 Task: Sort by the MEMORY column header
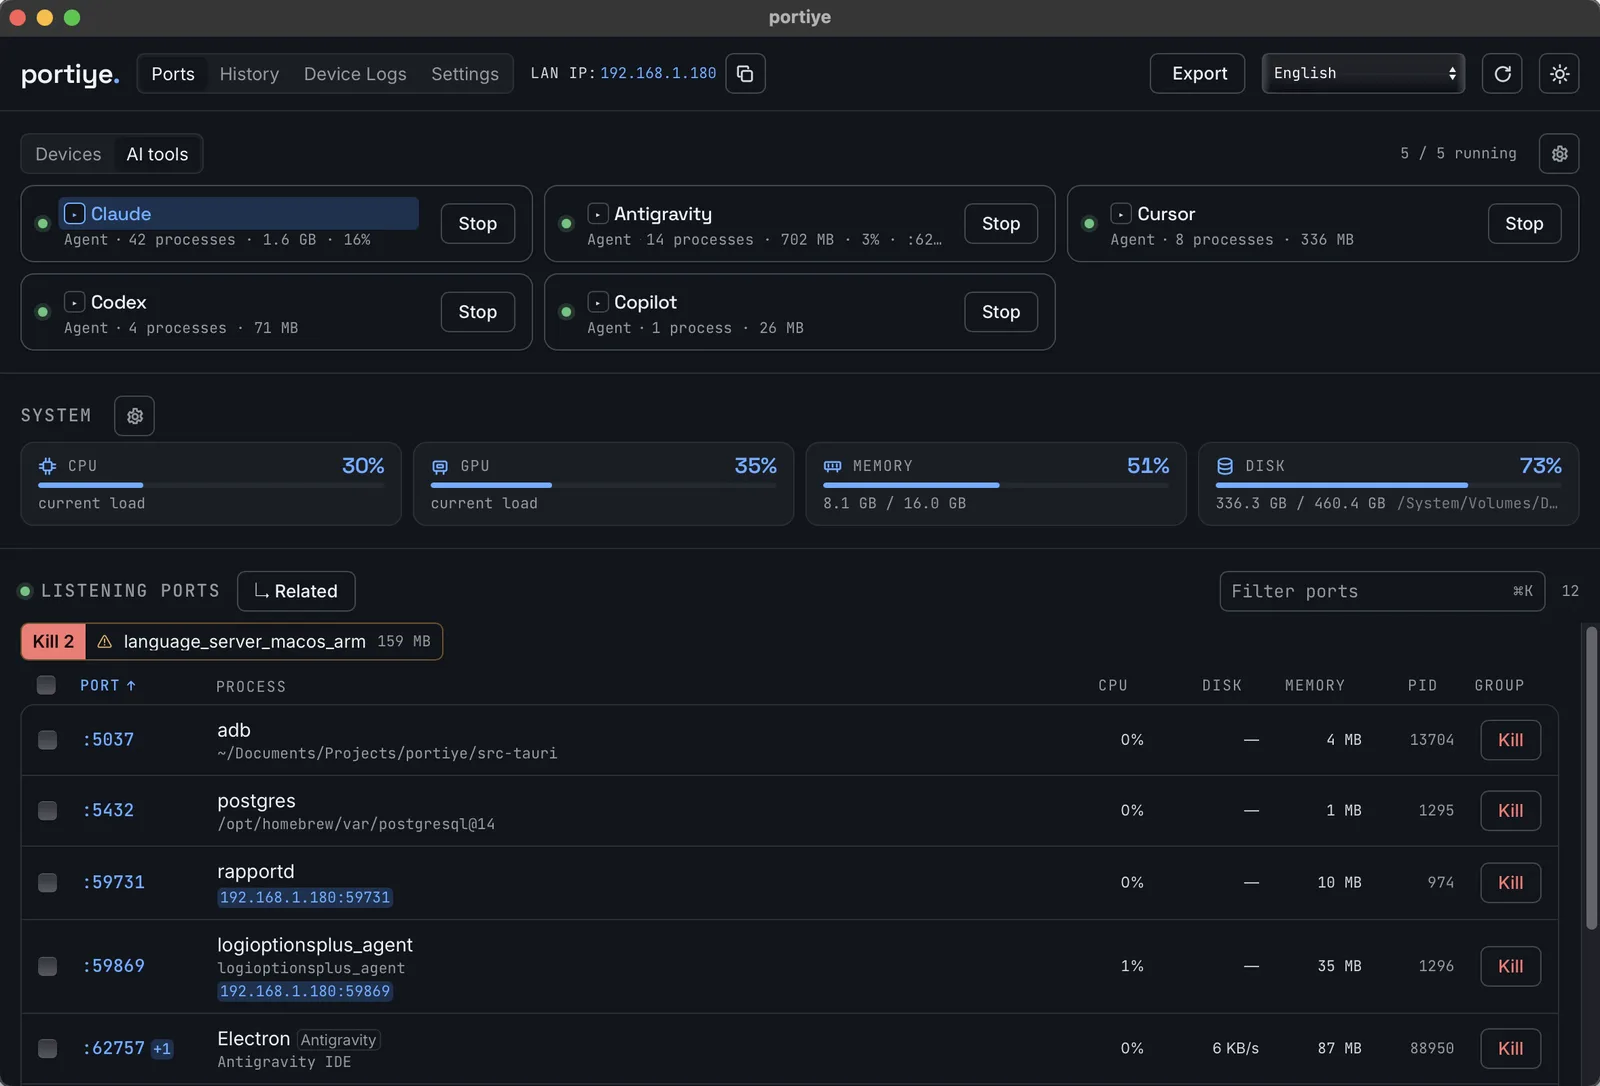coord(1314,686)
